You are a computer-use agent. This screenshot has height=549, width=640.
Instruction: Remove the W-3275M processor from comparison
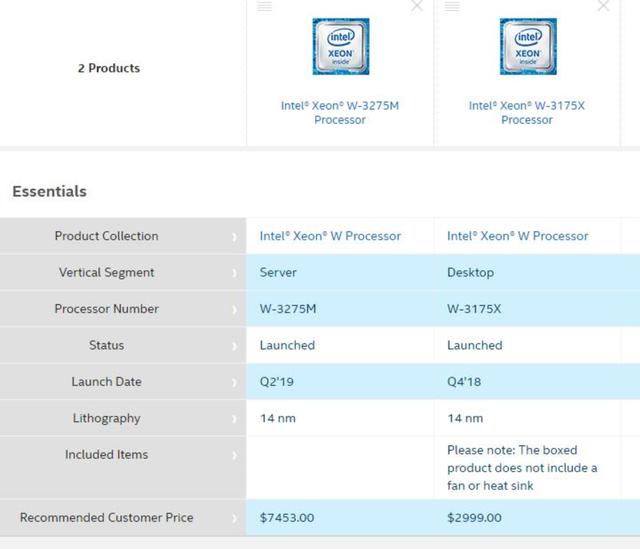click(417, 6)
